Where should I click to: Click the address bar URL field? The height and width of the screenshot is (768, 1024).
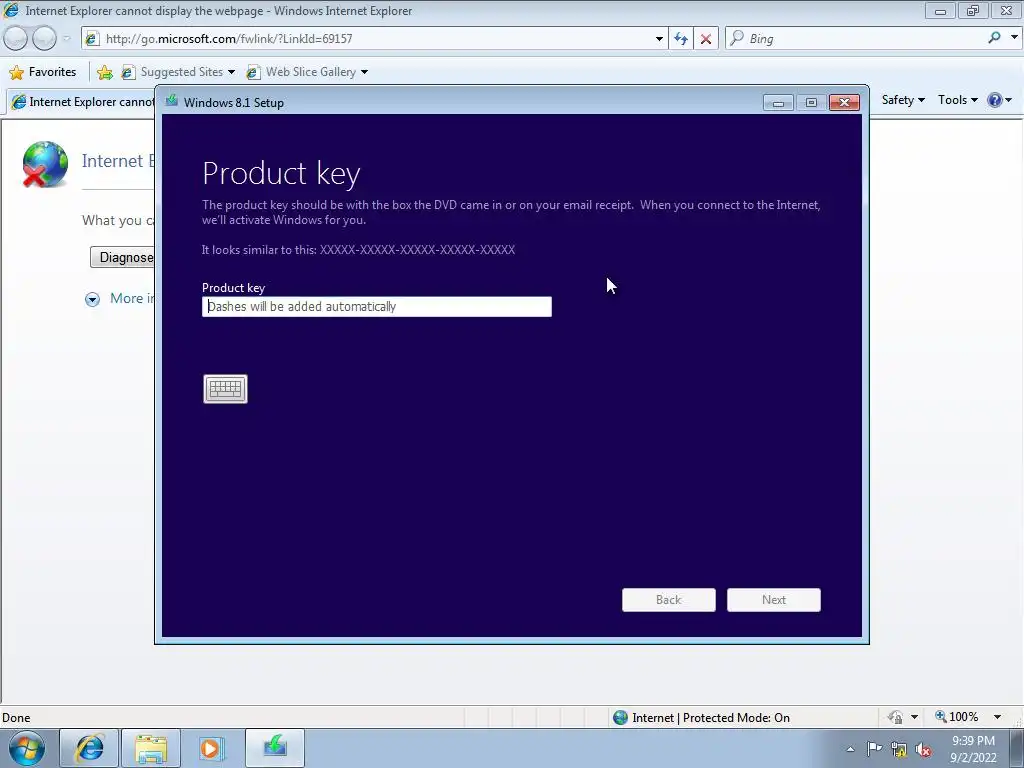(376, 39)
